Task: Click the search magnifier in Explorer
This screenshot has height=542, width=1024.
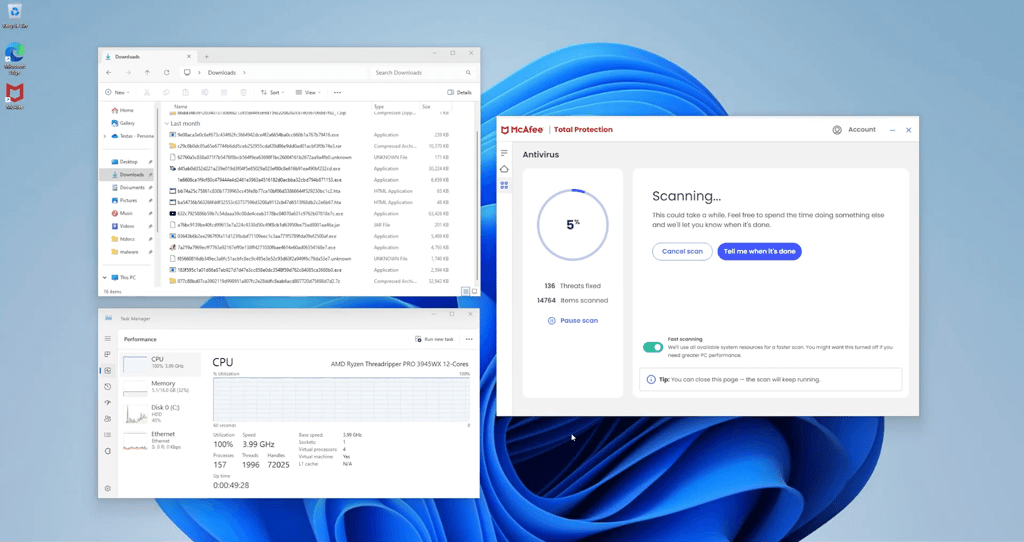Action: [468, 72]
